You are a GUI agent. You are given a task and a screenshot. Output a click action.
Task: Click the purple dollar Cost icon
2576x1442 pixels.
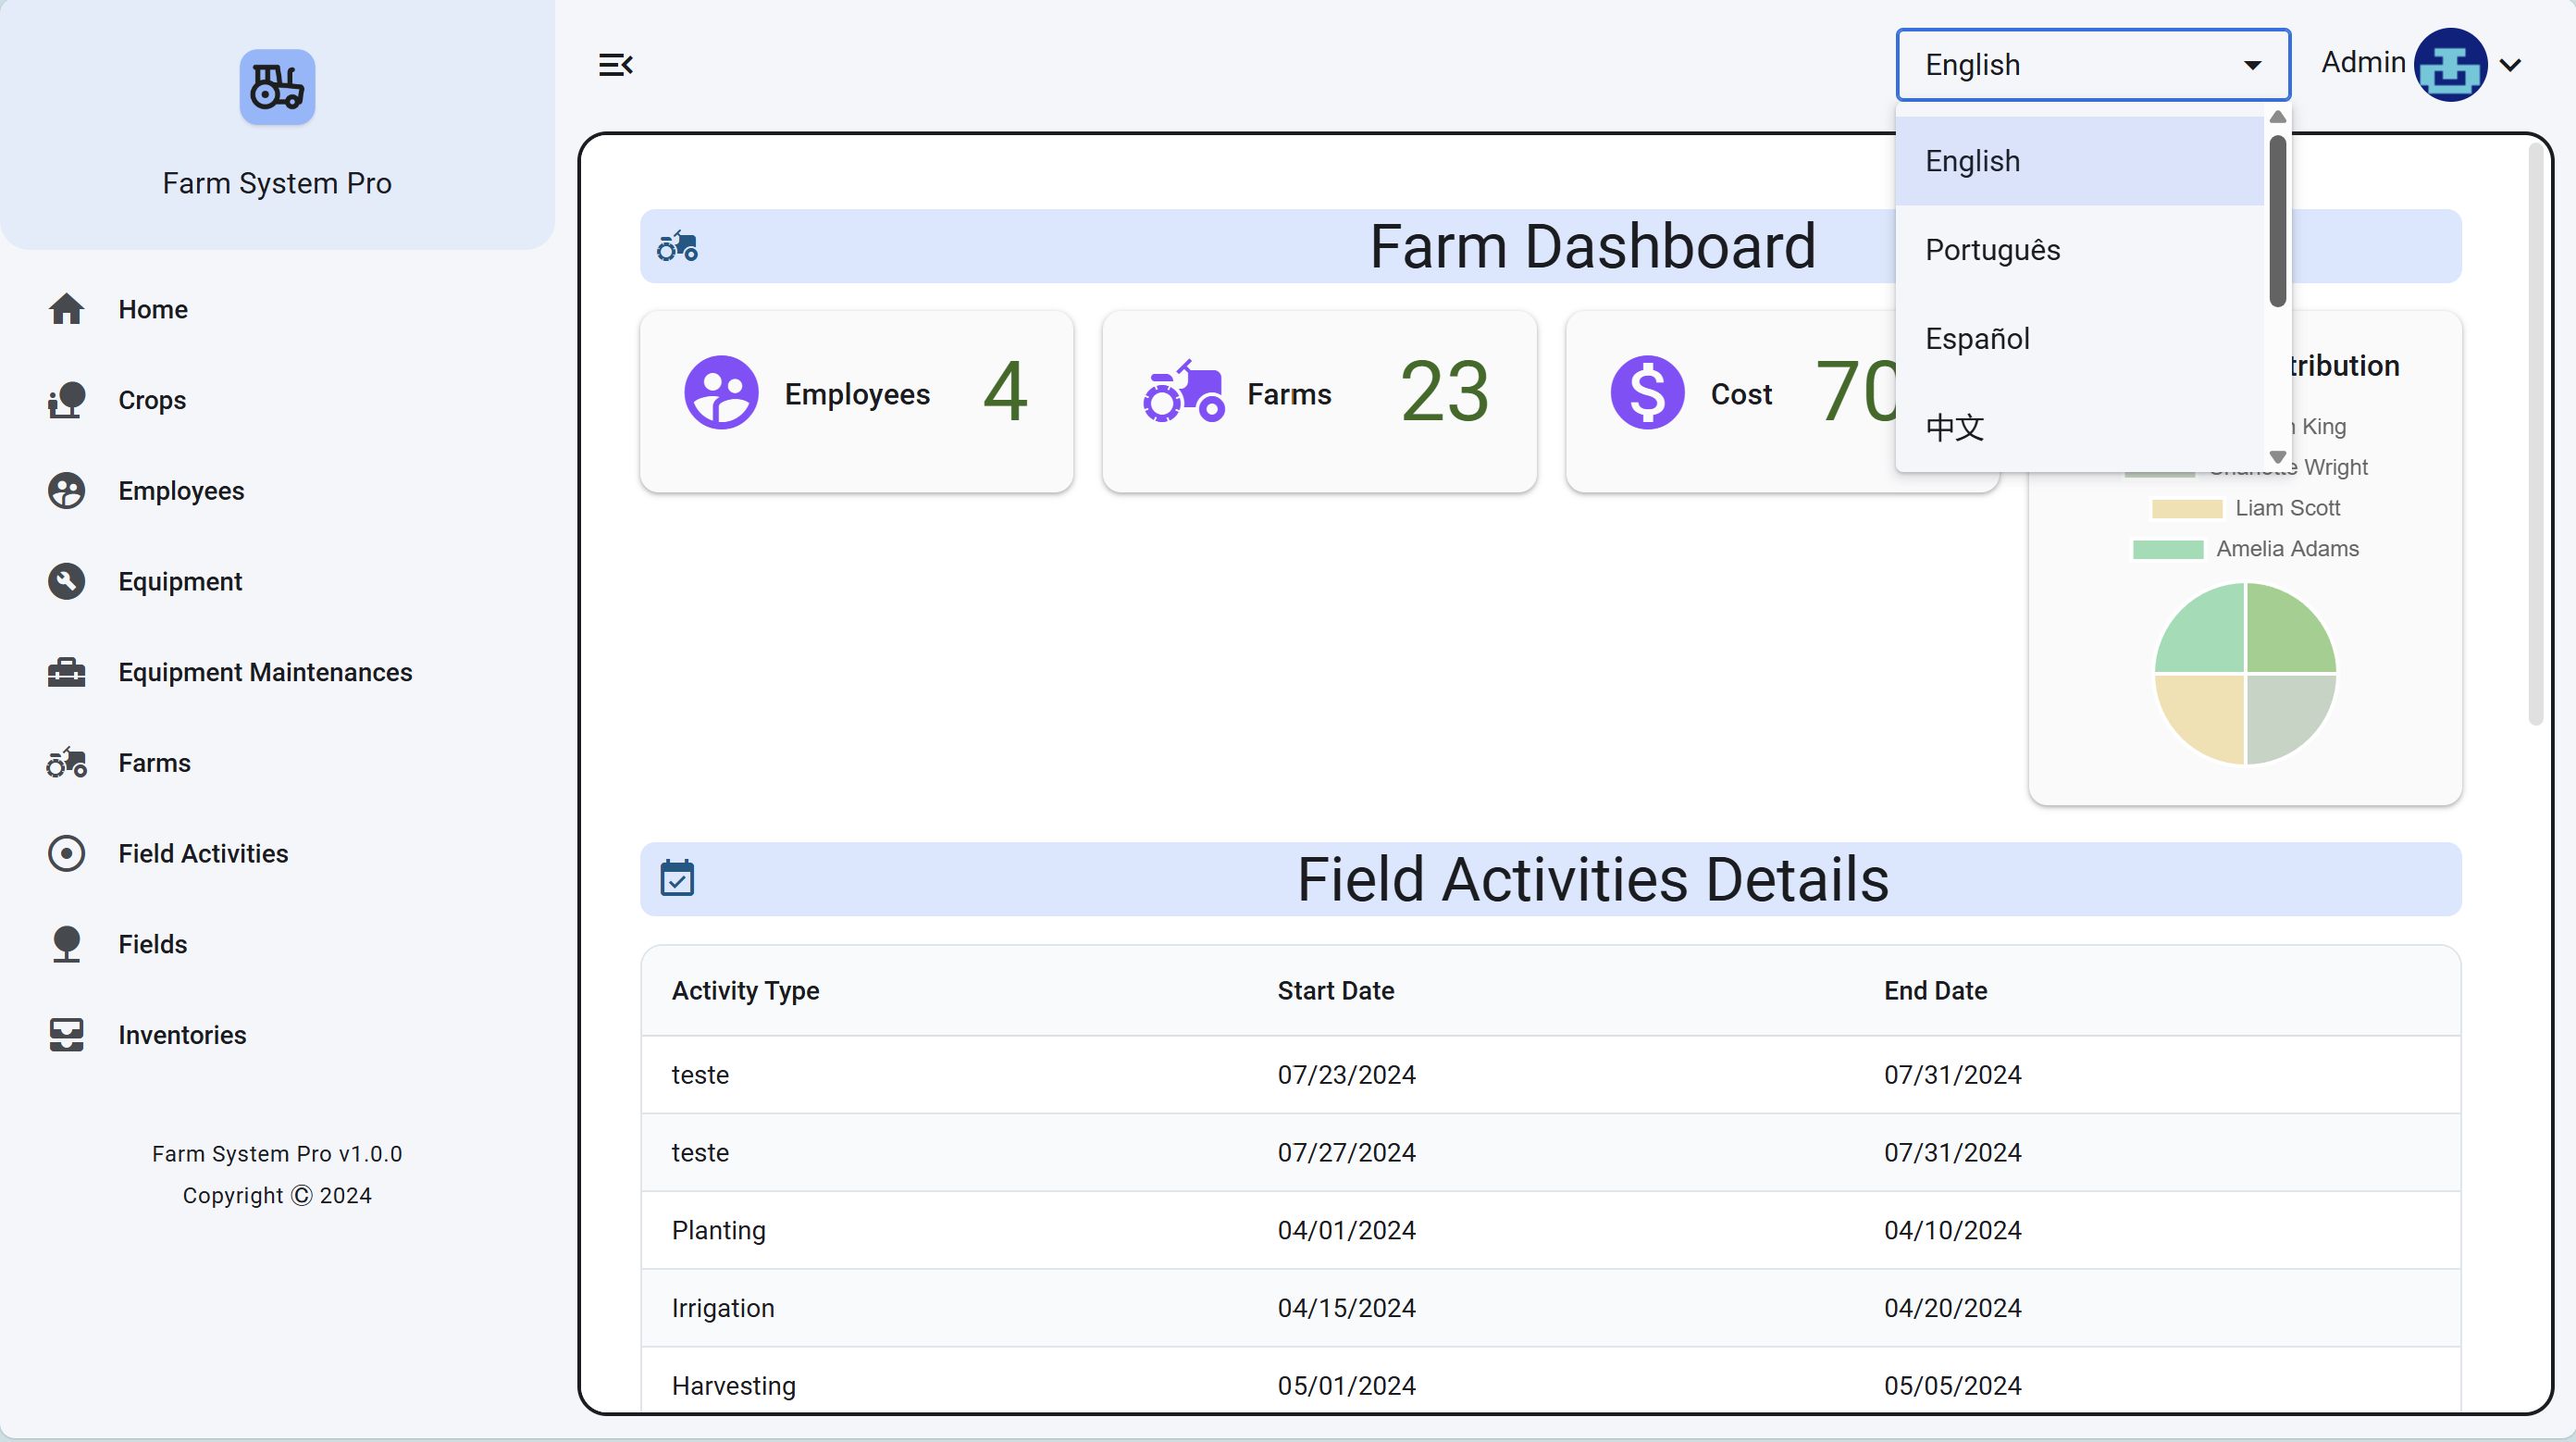1647,393
